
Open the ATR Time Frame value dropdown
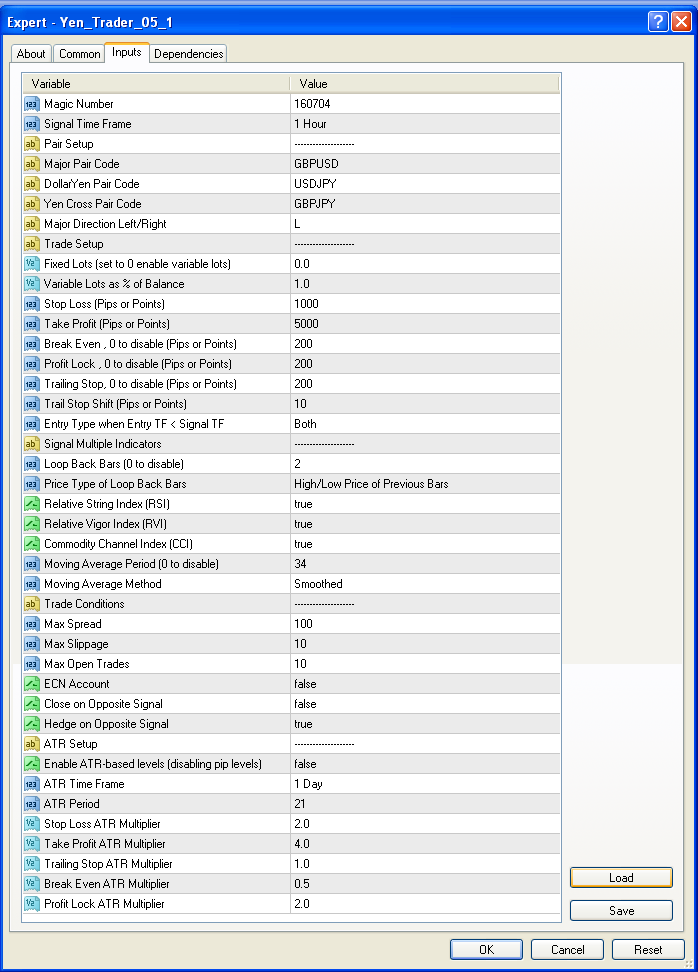[424, 784]
